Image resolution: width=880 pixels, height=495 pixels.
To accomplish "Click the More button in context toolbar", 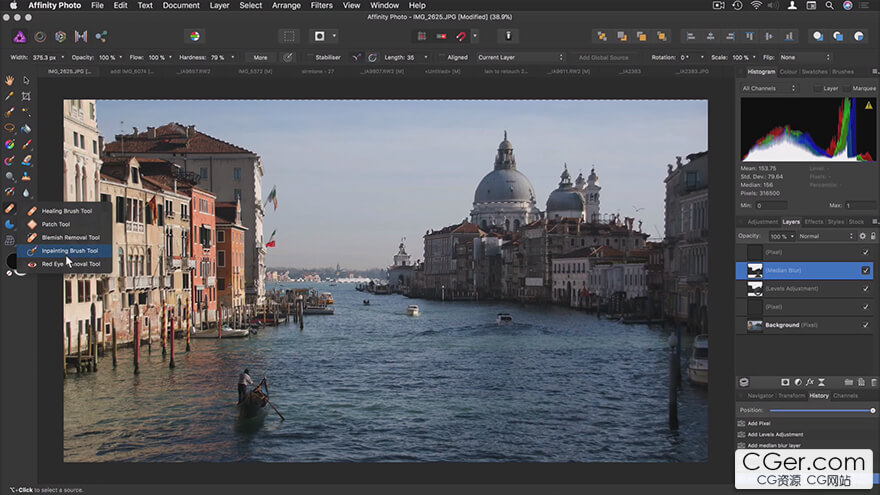I will click(260, 57).
